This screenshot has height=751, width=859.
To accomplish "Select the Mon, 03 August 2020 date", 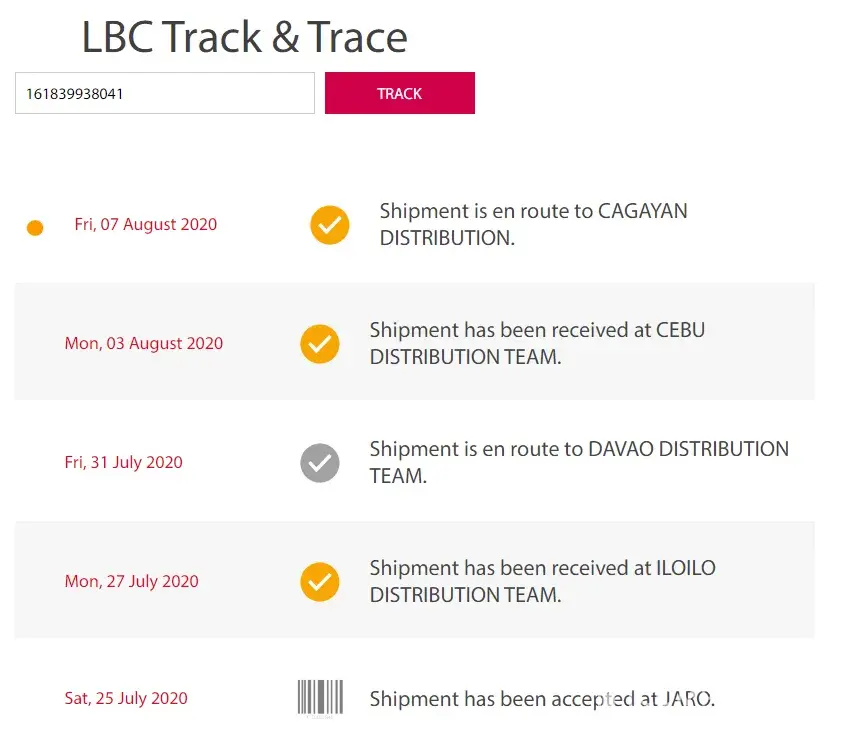I will [x=144, y=343].
